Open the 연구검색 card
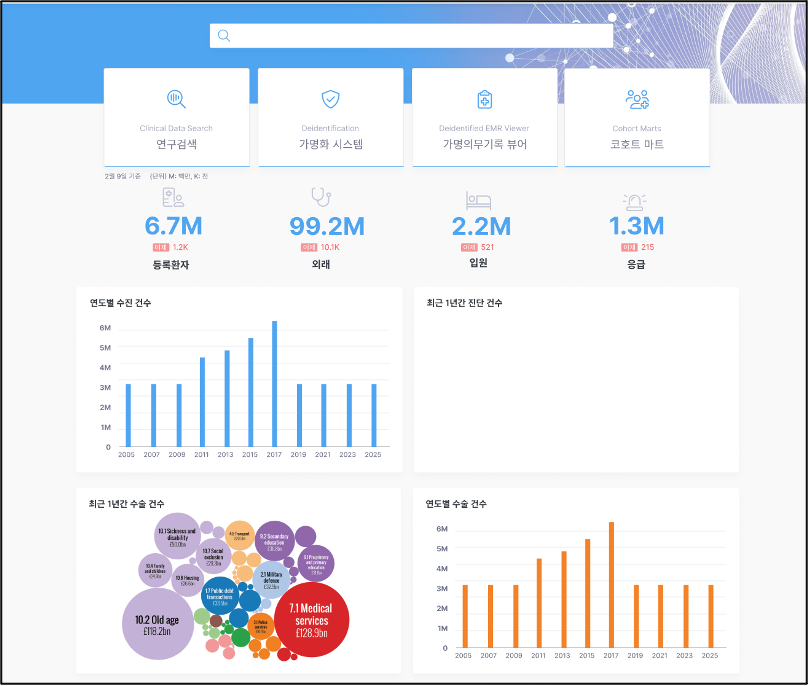The height and width of the screenshot is (686, 808). point(176,117)
